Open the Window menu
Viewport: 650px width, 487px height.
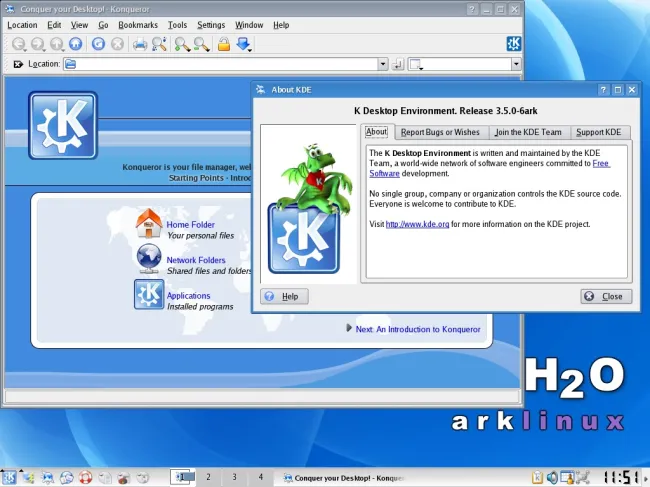(249, 25)
